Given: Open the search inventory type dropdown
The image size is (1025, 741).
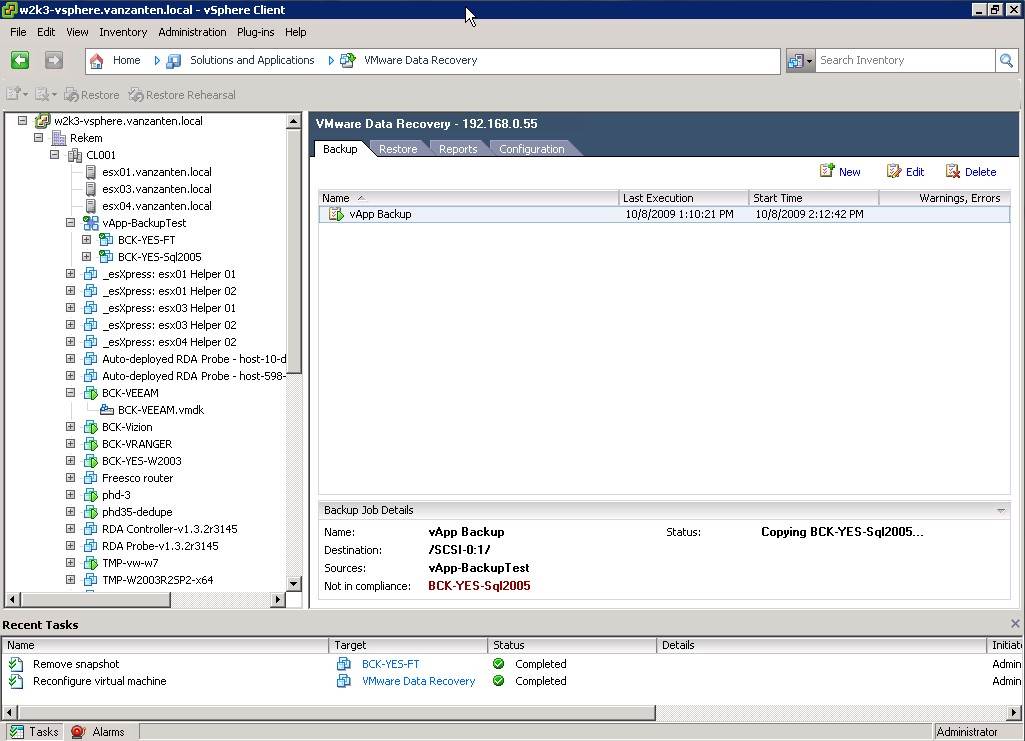Looking at the screenshot, I should pos(800,61).
